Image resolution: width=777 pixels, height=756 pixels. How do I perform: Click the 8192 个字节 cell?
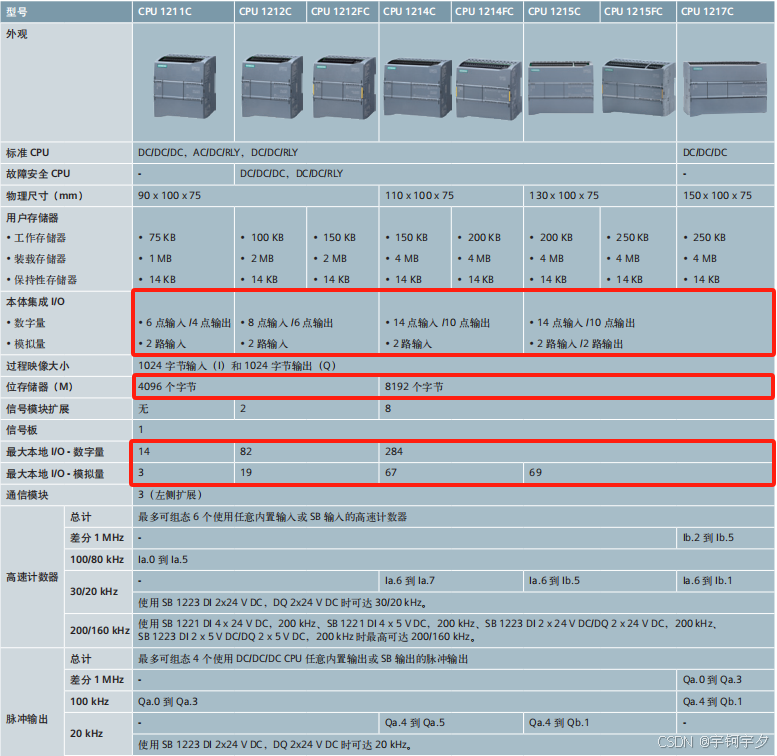click(577, 387)
